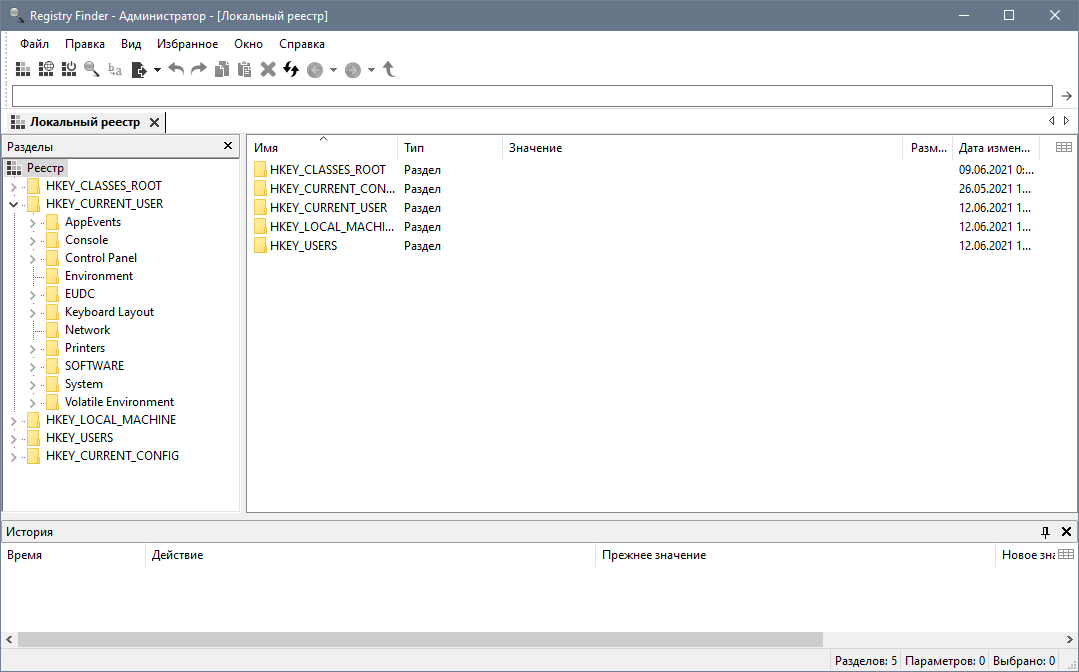Open dropdown arrow next to export icon
Image resolution: width=1079 pixels, height=672 pixels.
point(157,70)
